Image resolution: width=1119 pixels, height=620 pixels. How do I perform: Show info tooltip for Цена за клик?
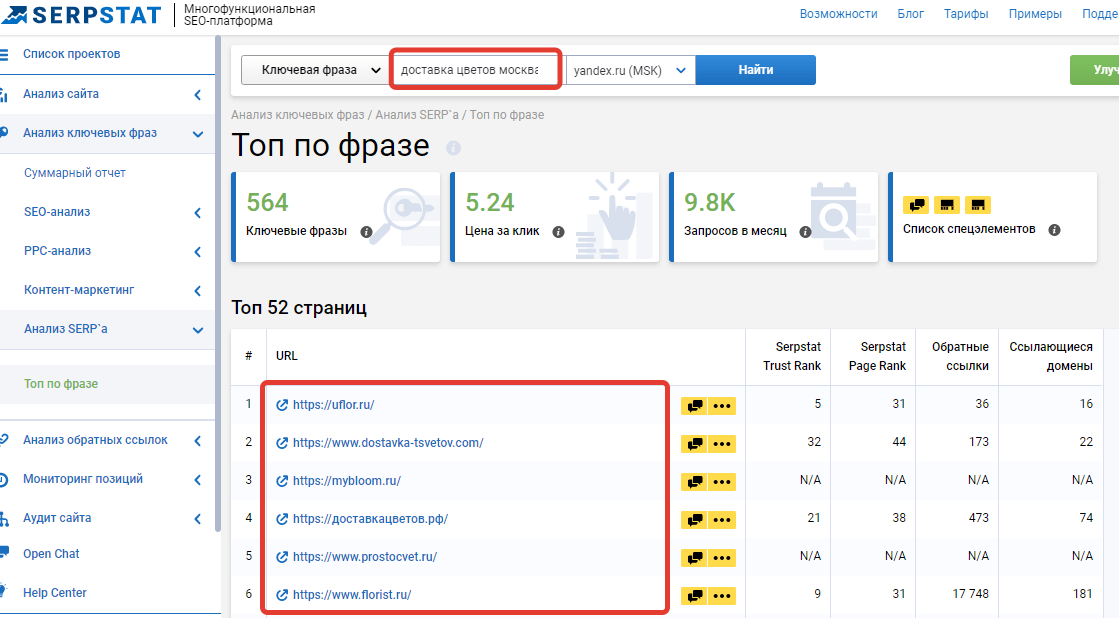559,232
